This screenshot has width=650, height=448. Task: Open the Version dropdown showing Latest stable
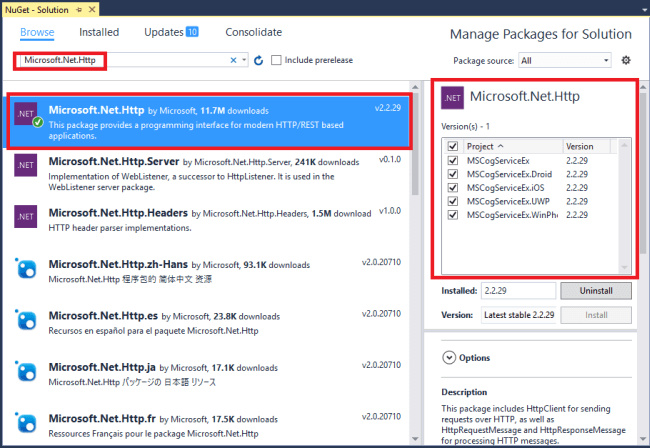(519, 315)
